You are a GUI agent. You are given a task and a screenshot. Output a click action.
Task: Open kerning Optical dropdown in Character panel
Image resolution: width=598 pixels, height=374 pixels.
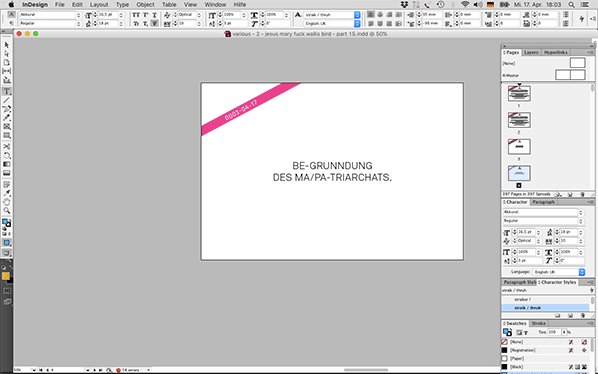[x=539, y=241]
